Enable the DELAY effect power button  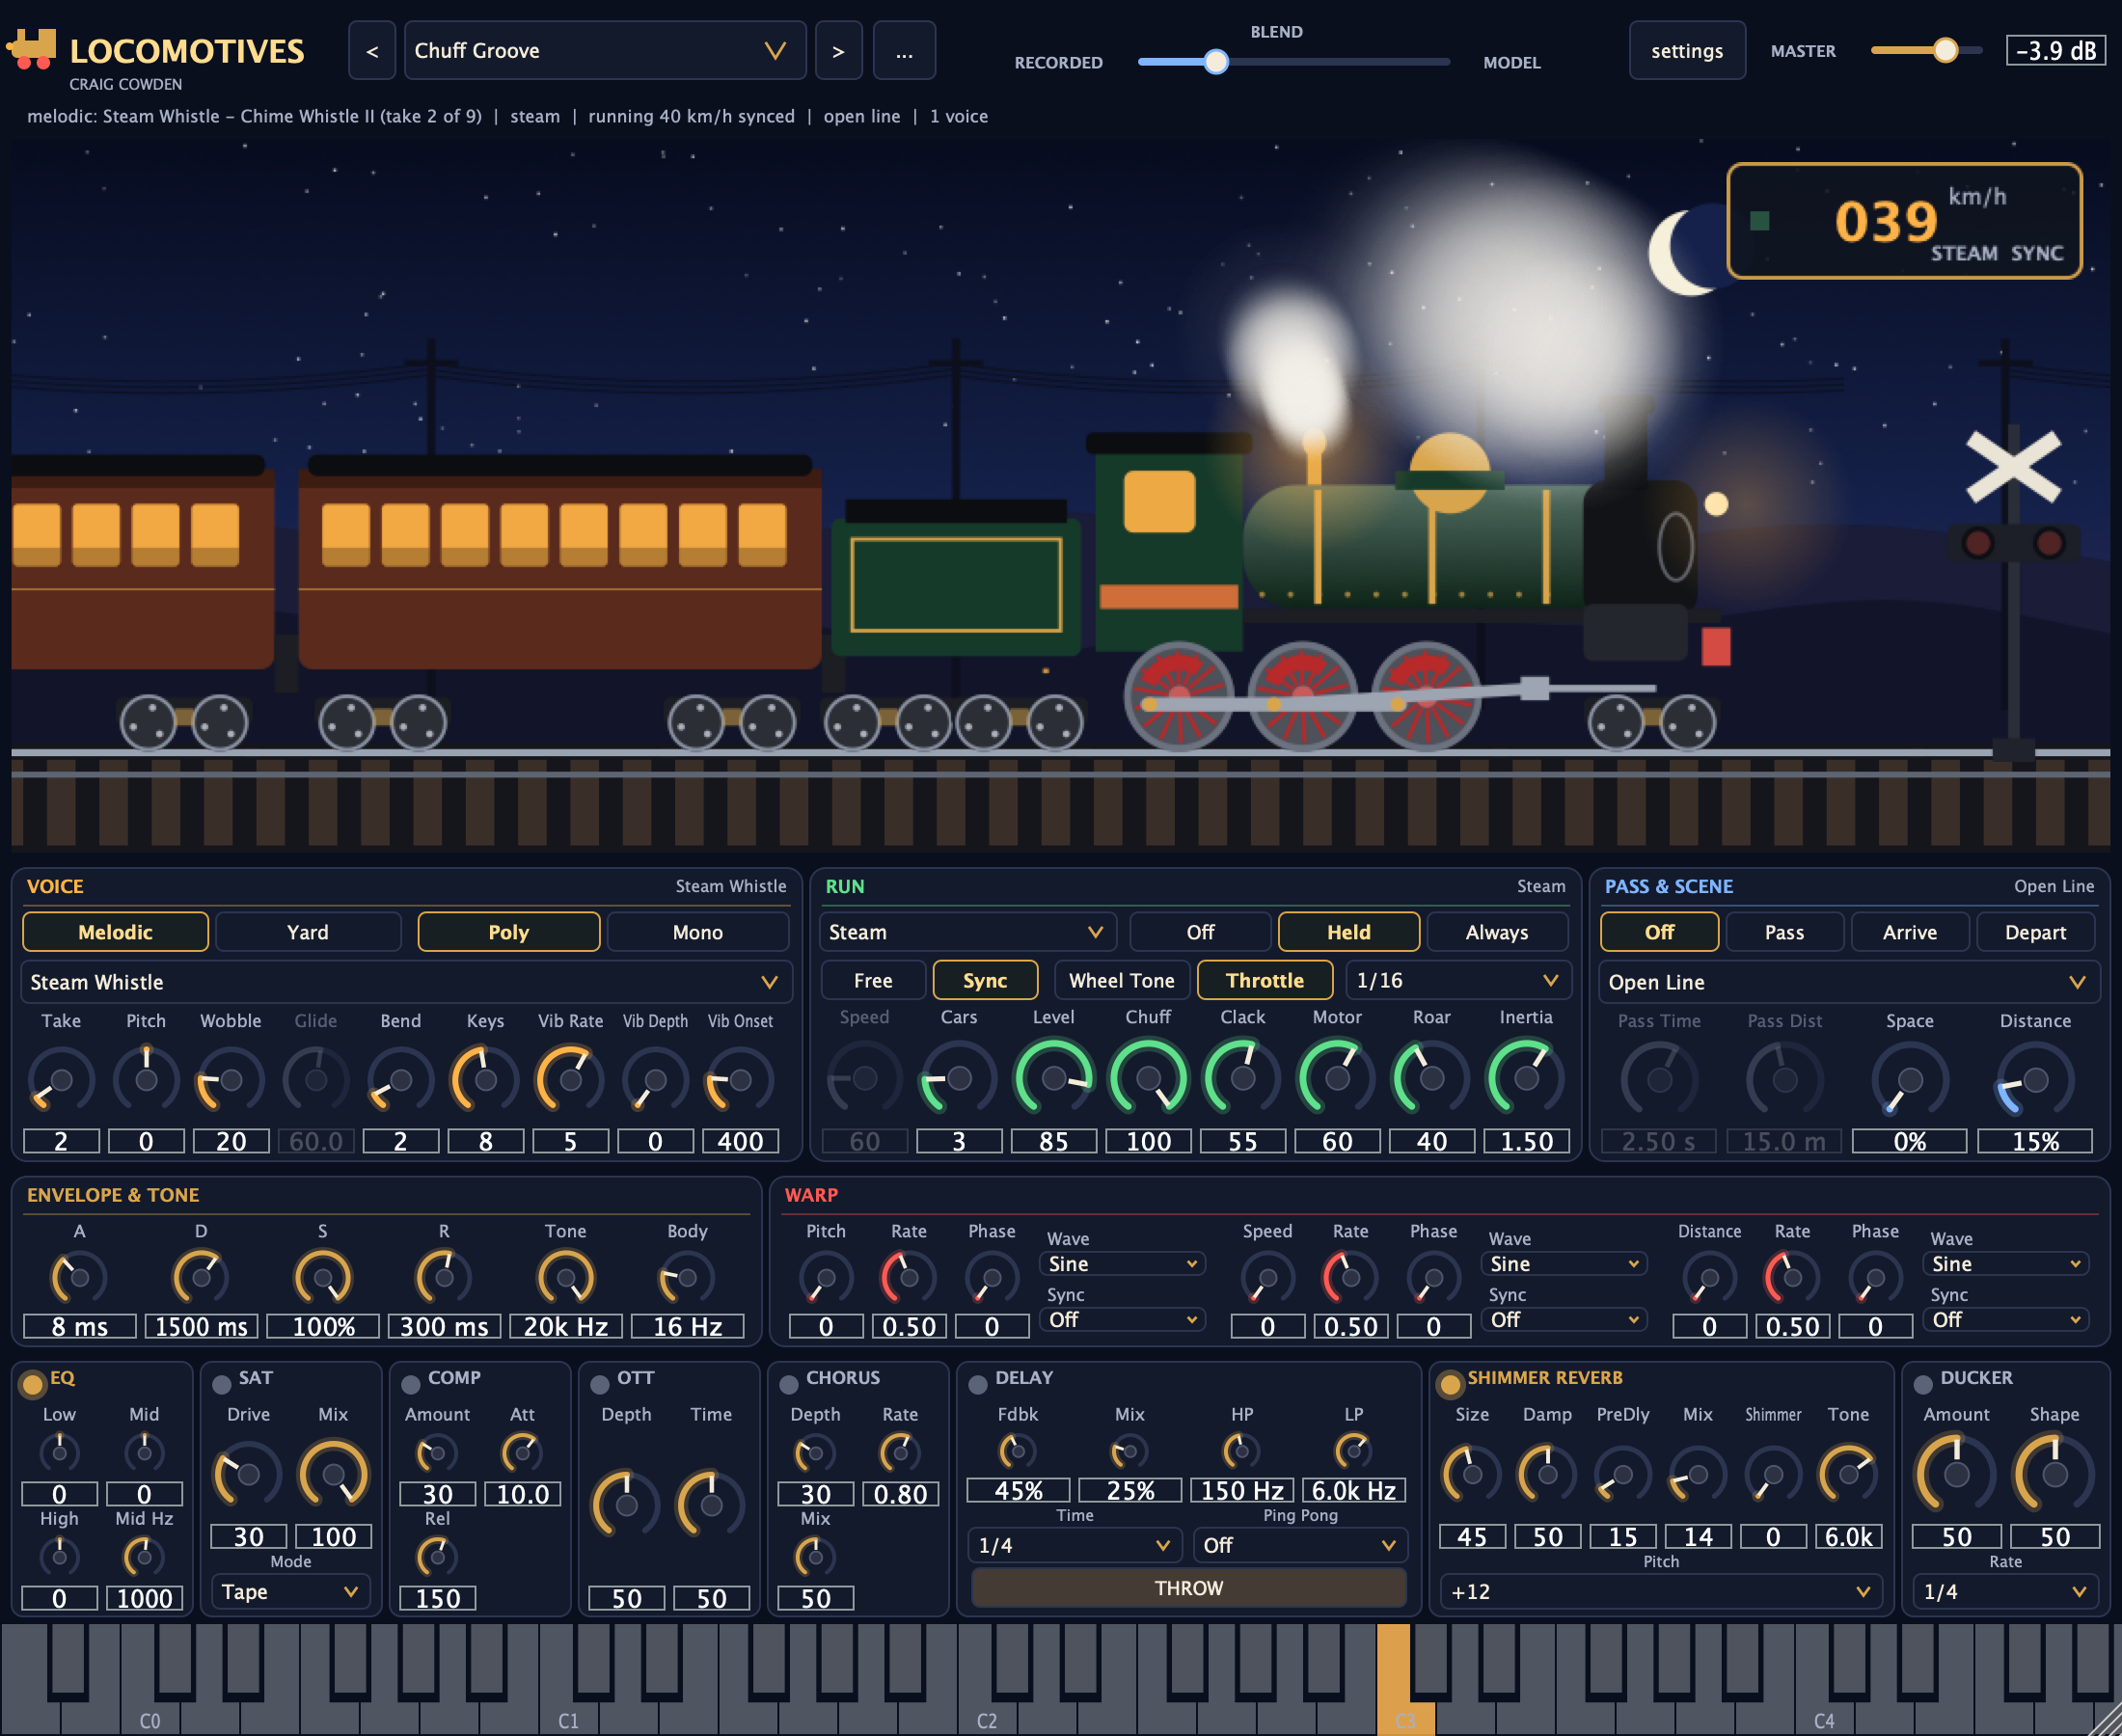(978, 1384)
